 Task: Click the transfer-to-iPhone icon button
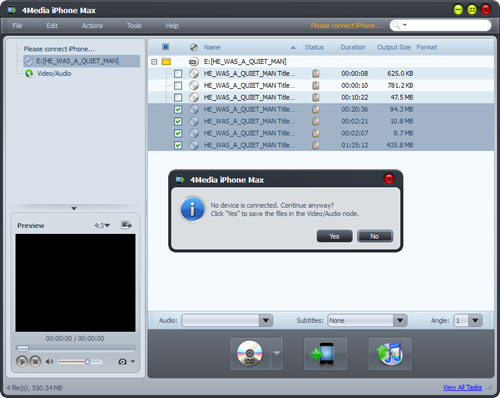point(325,354)
